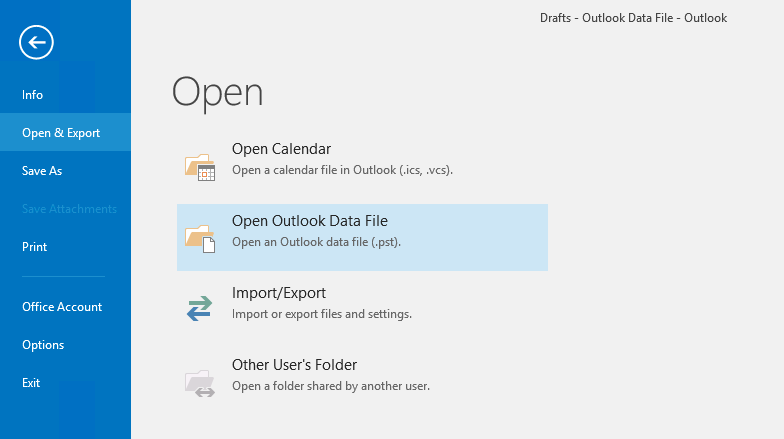Image resolution: width=784 pixels, height=439 pixels.
Task: Go to the Save As menu item
Action: (x=42, y=171)
